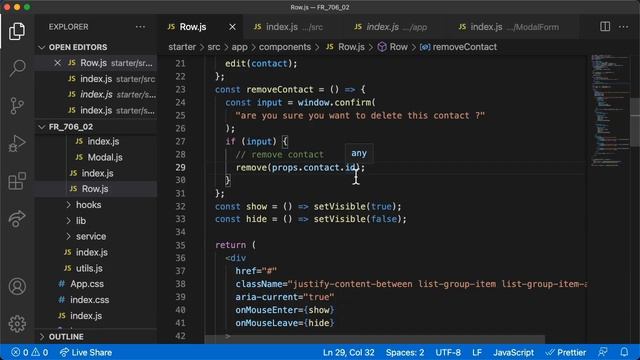Screen dimensions: 640x360
Task: Click the Explorer more actions ellipsis
Action: [x=140, y=27]
